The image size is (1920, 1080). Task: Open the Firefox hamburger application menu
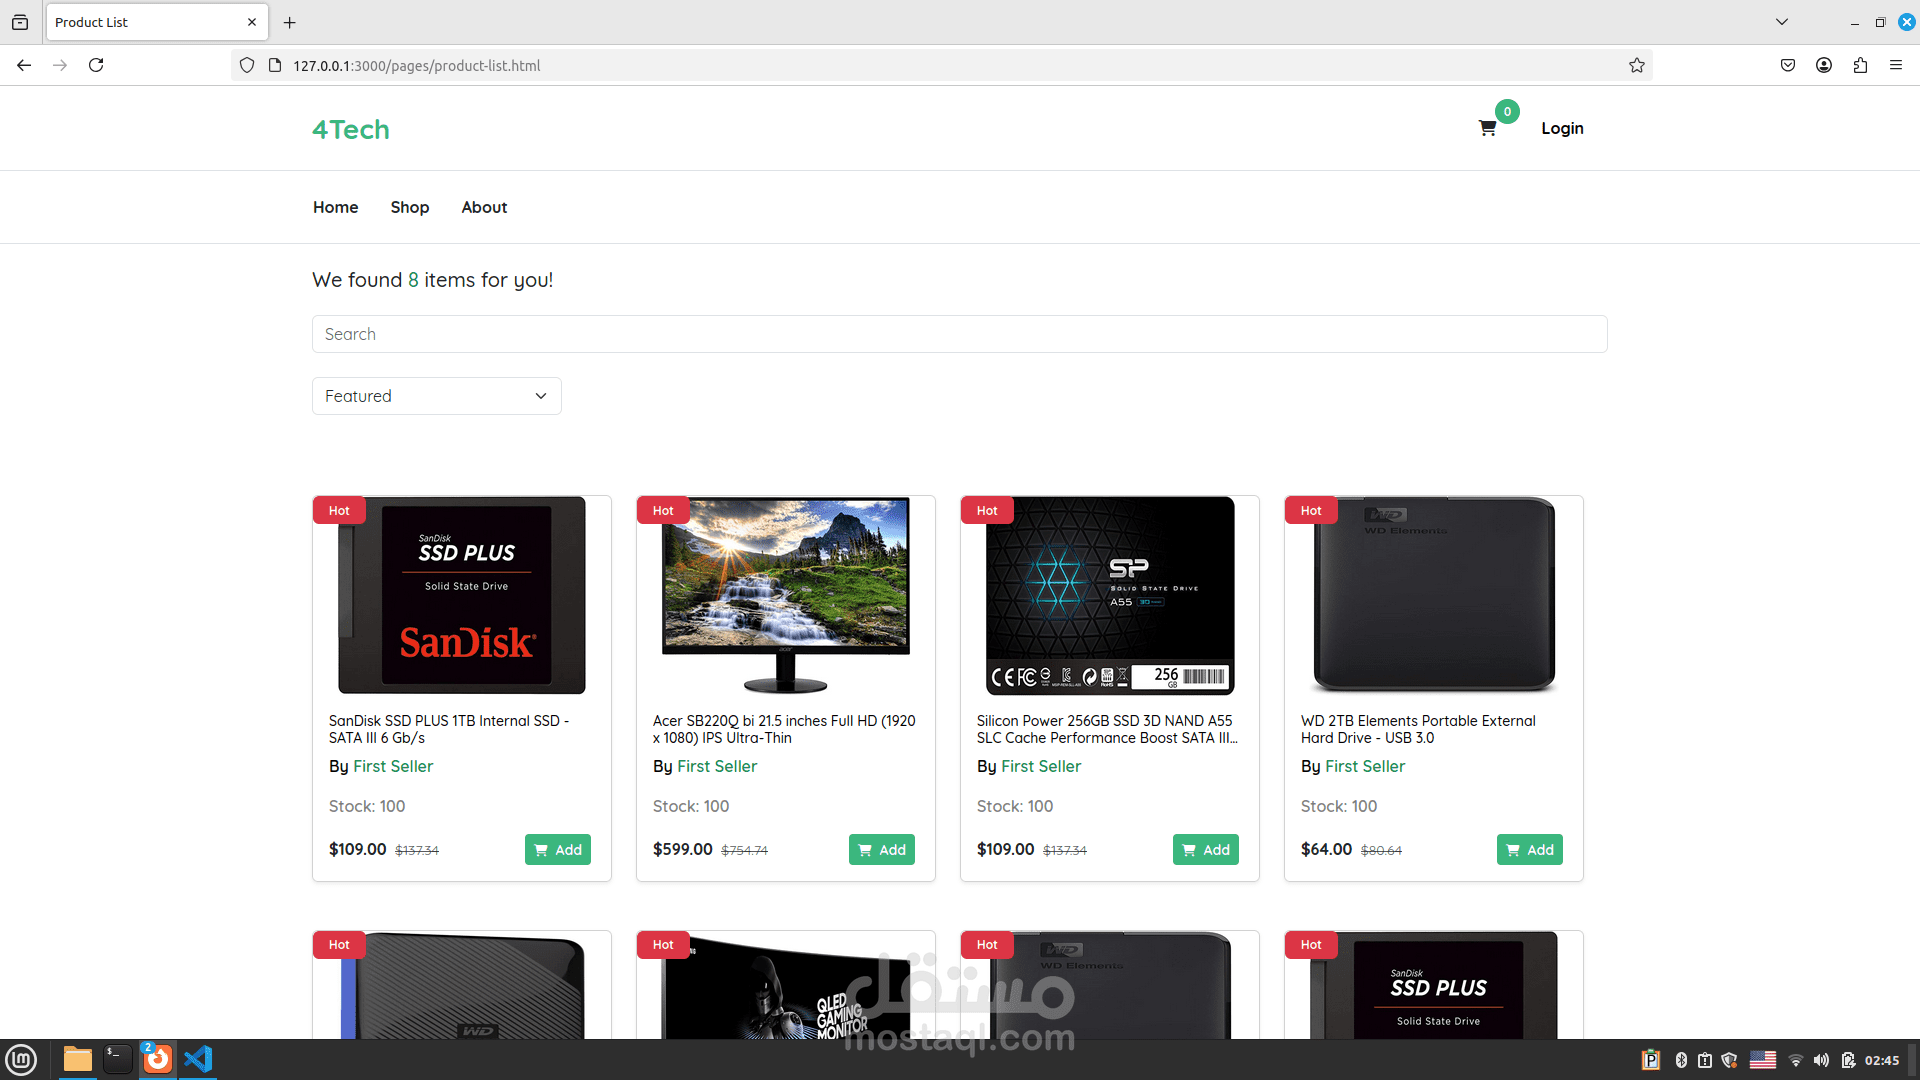pyautogui.click(x=1896, y=65)
